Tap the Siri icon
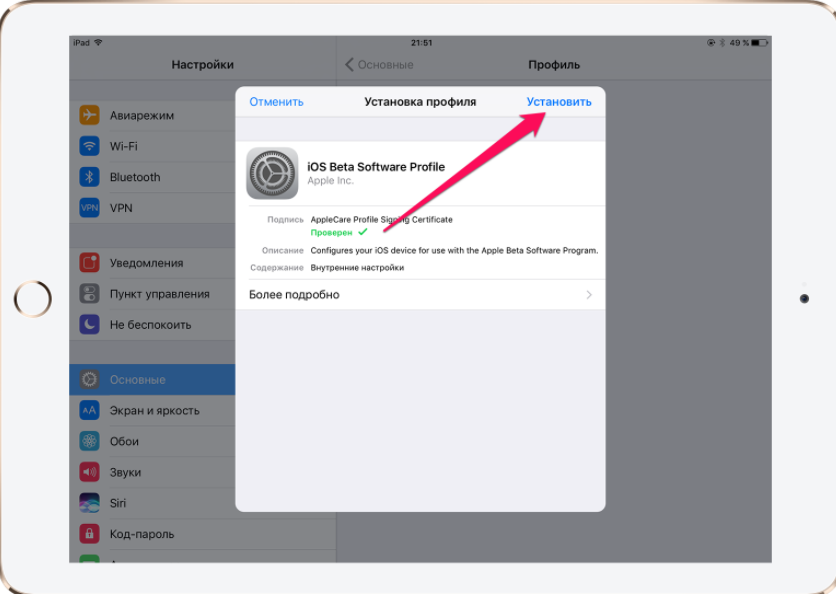The image size is (836, 594). click(x=90, y=503)
